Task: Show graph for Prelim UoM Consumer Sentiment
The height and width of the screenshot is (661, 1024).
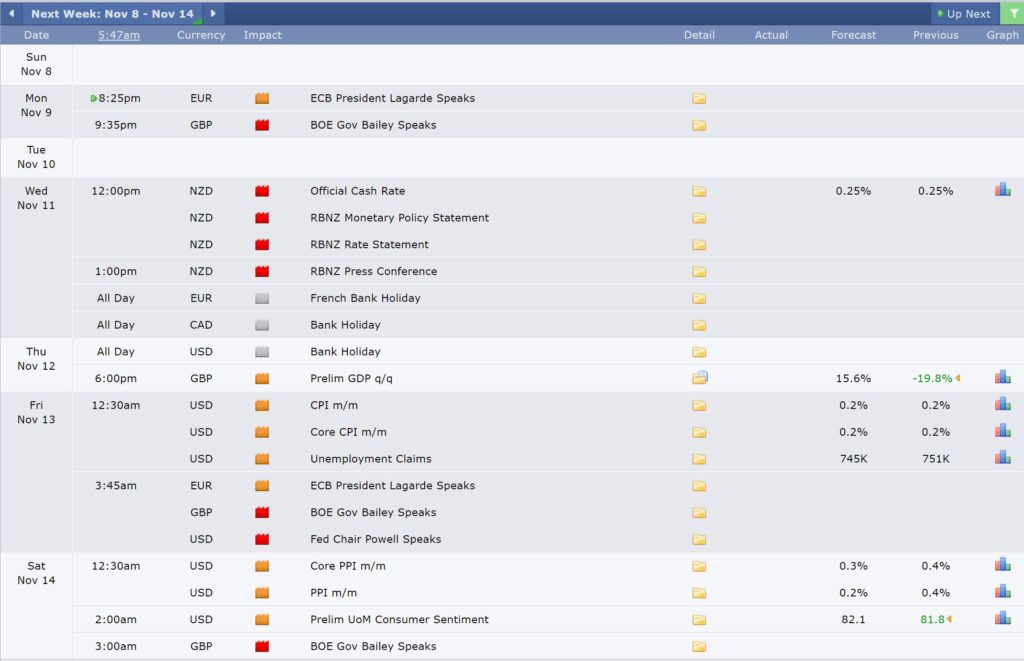Action: pos(1002,618)
